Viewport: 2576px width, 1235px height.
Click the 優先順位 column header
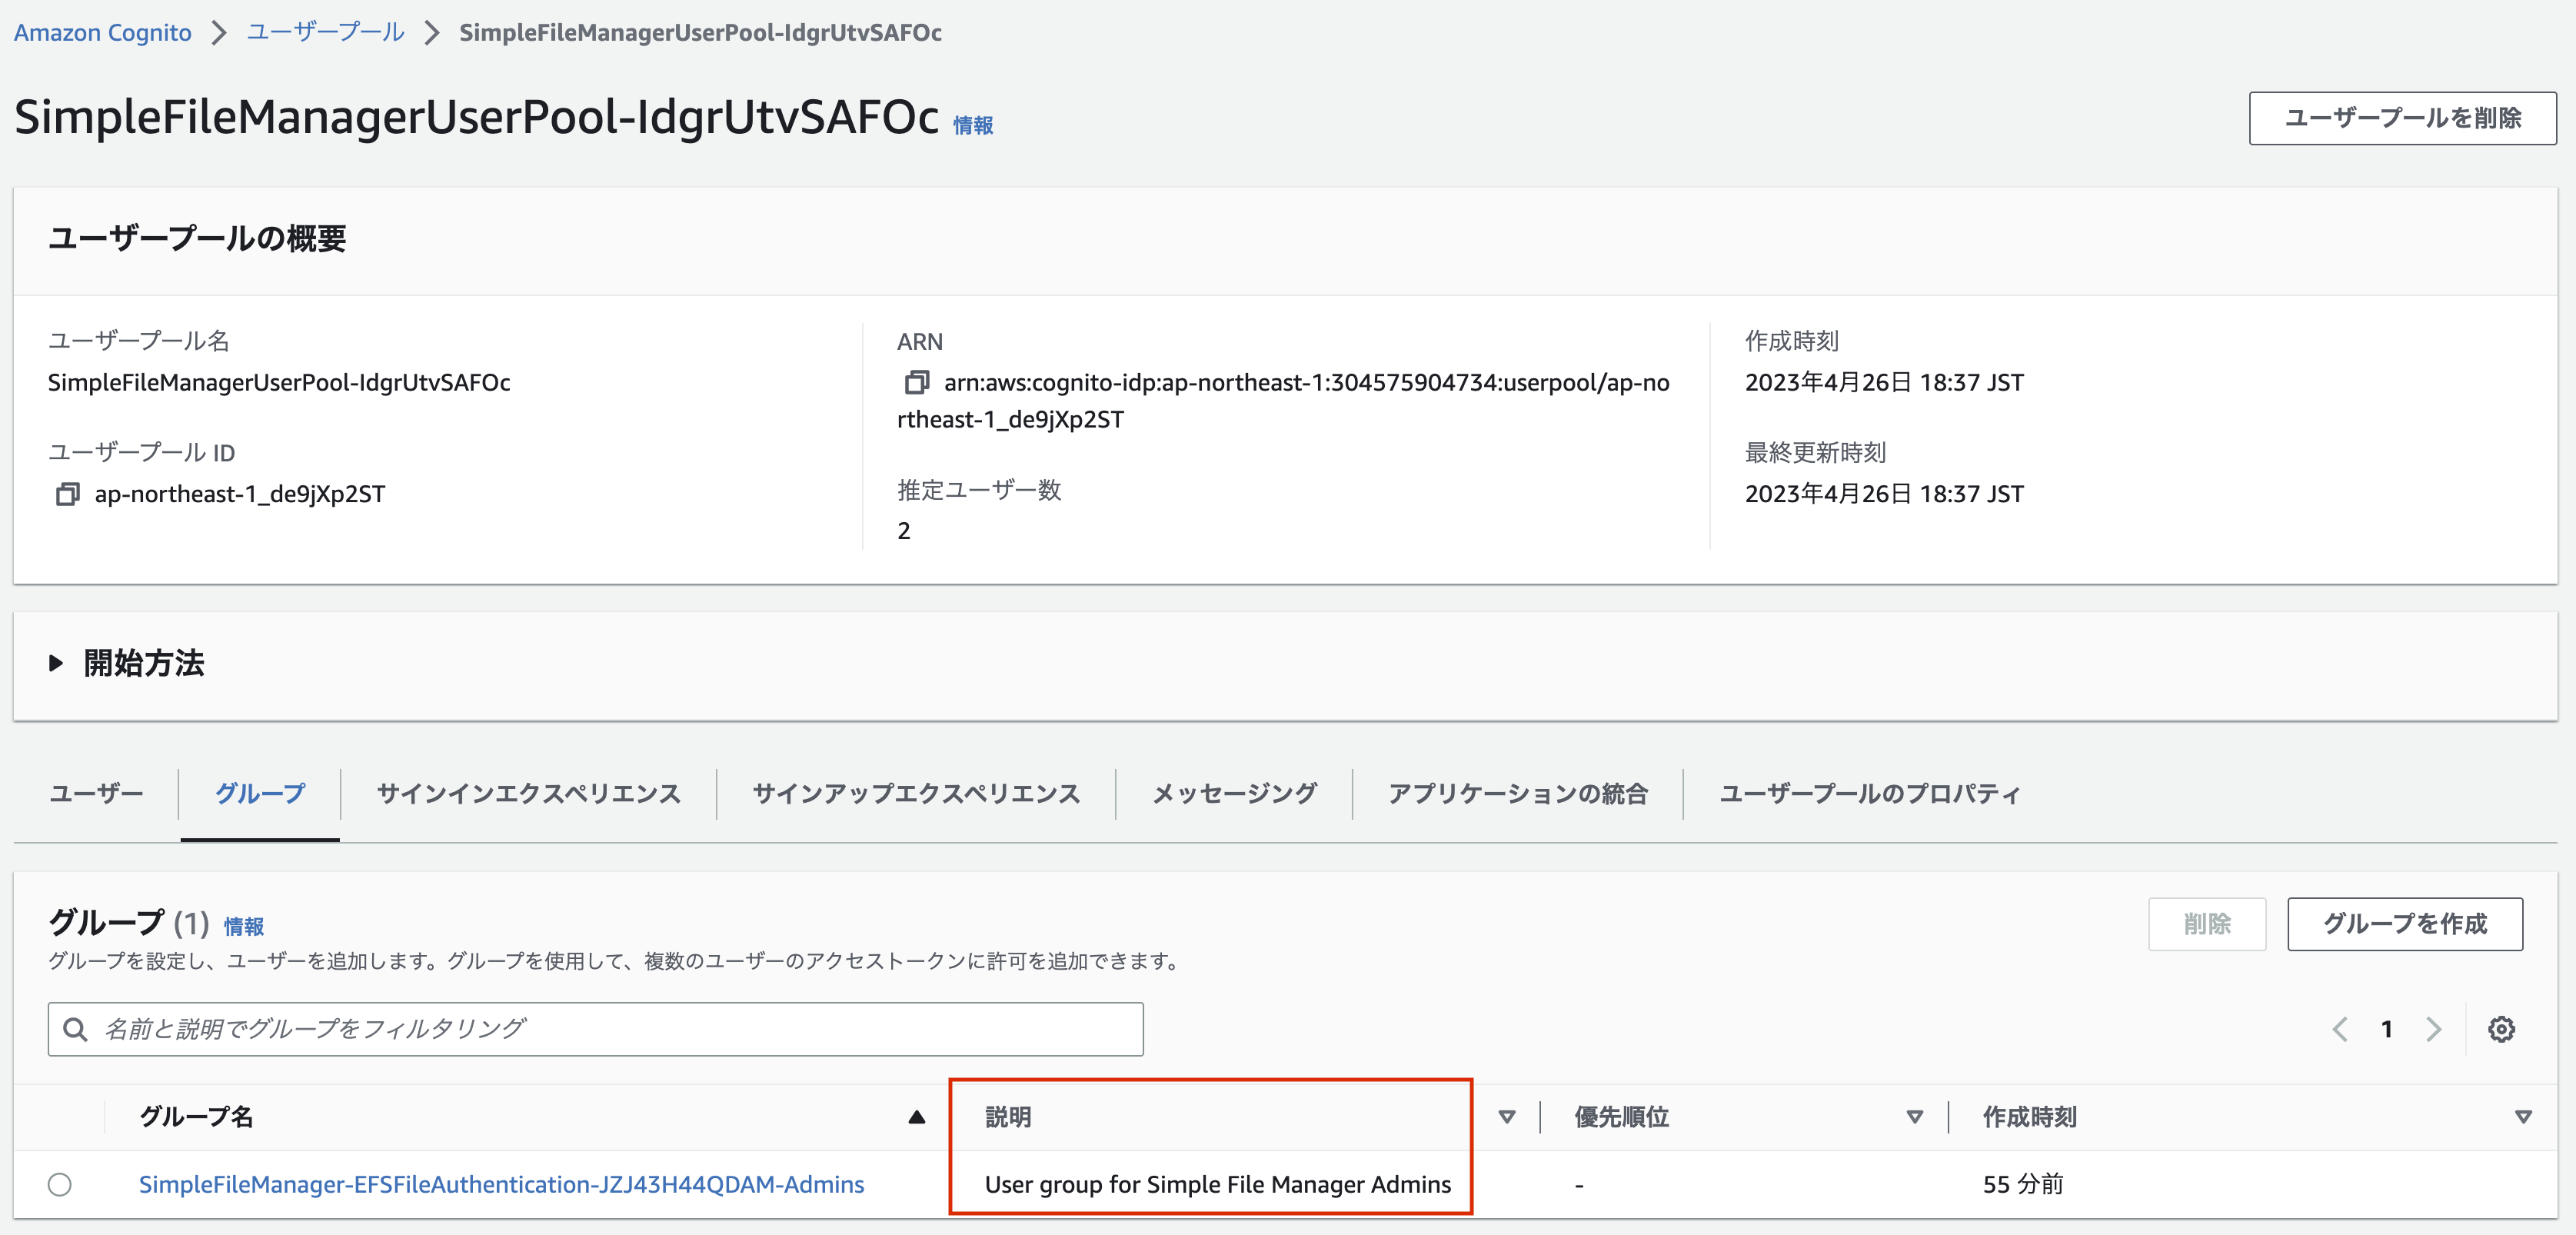click(x=1621, y=1117)
